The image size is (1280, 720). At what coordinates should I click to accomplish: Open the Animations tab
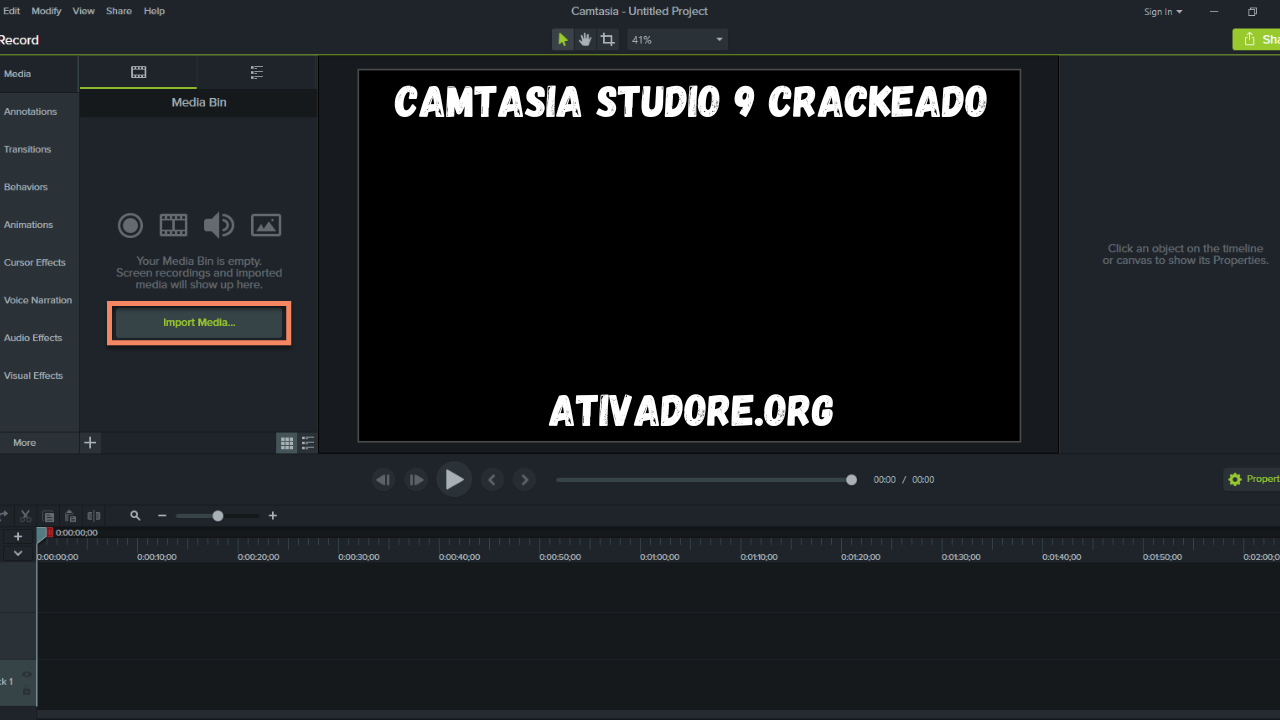click(39, 225)
